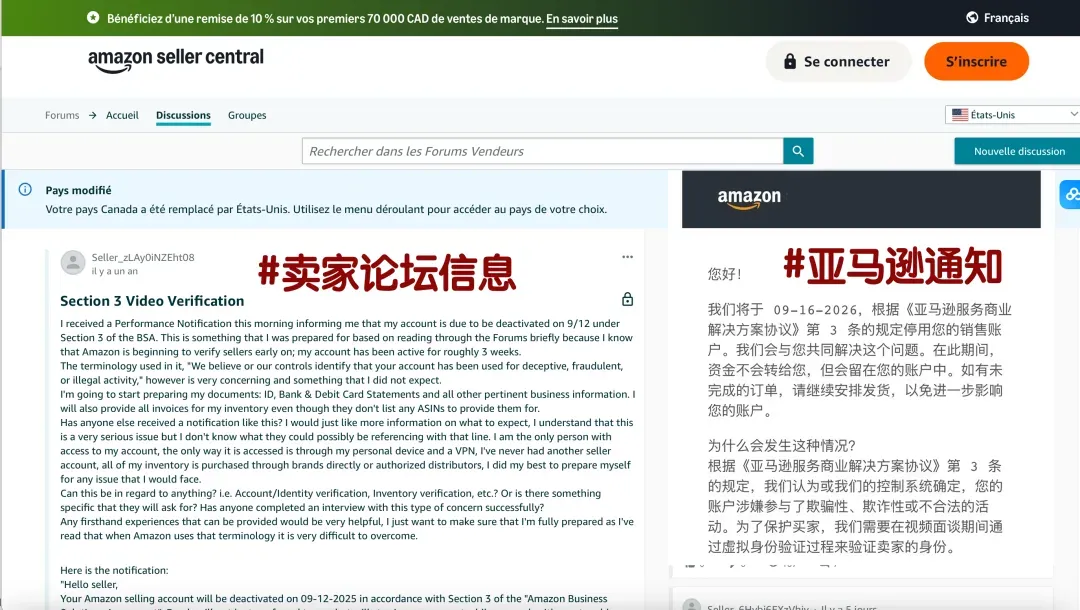The width and height of the screenshot is (1080, 610).
Task: Click the star badge icon in promo banner
Action: tap(93, 17)
